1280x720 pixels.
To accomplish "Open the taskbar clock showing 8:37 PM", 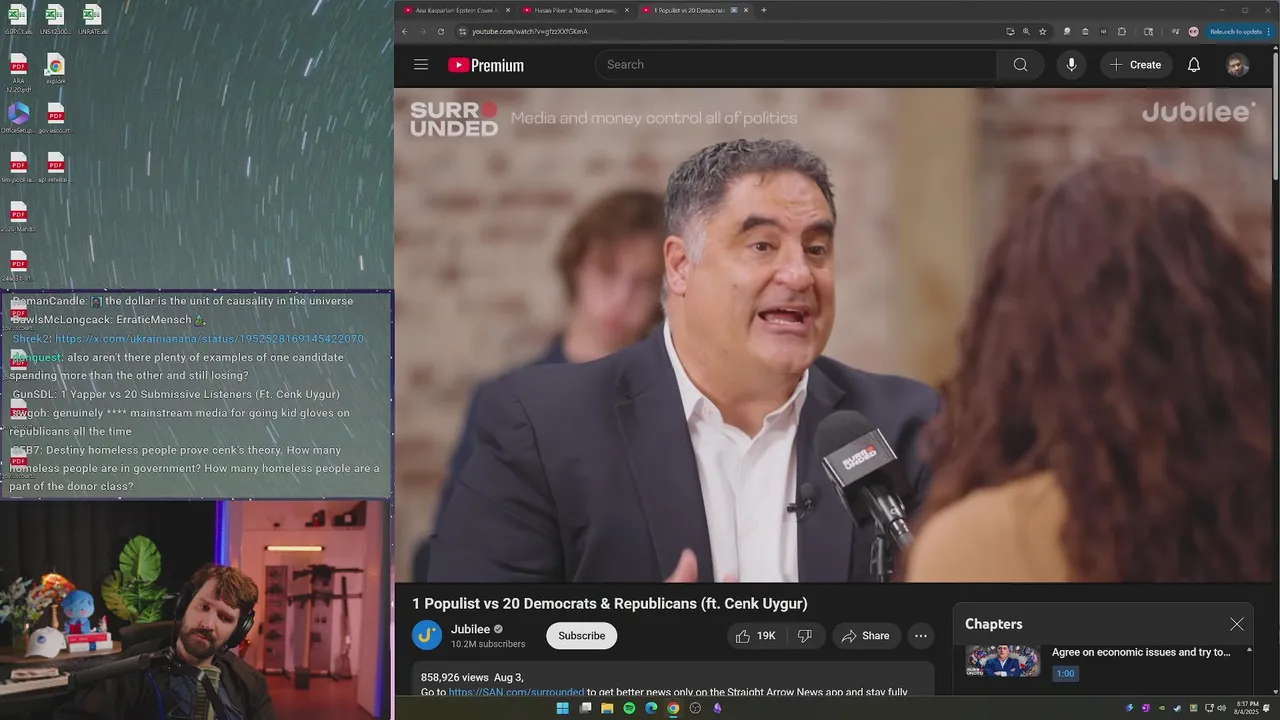I will [x=1247, y=708].
